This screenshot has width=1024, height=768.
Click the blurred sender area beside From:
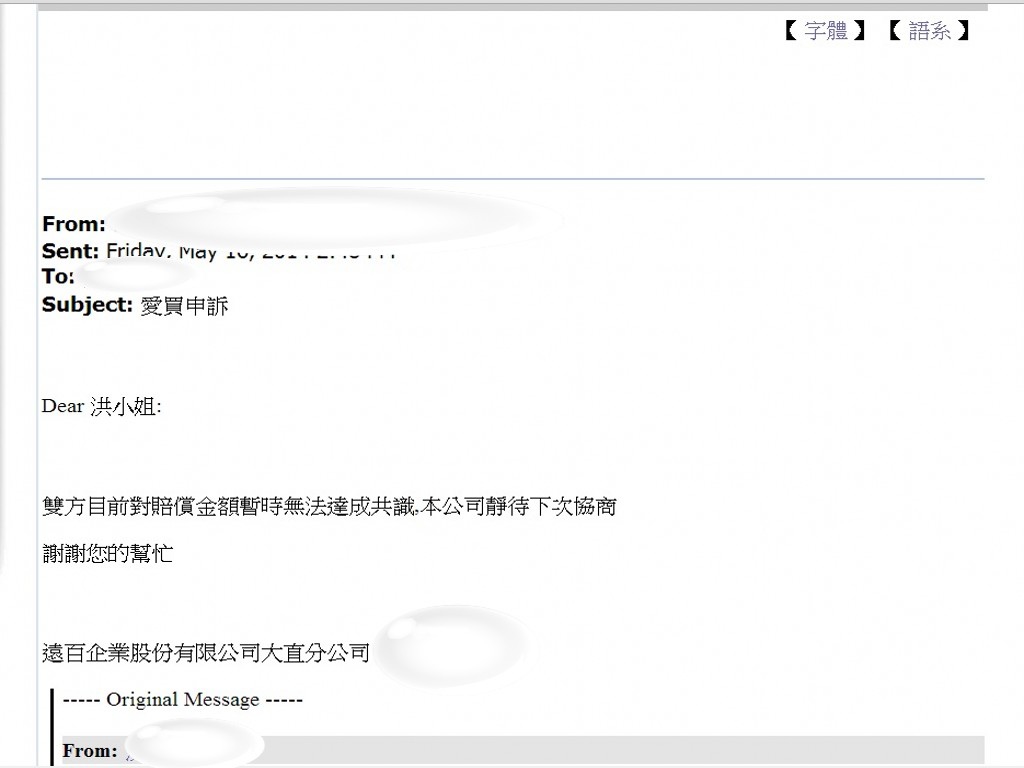coord(333,219)
